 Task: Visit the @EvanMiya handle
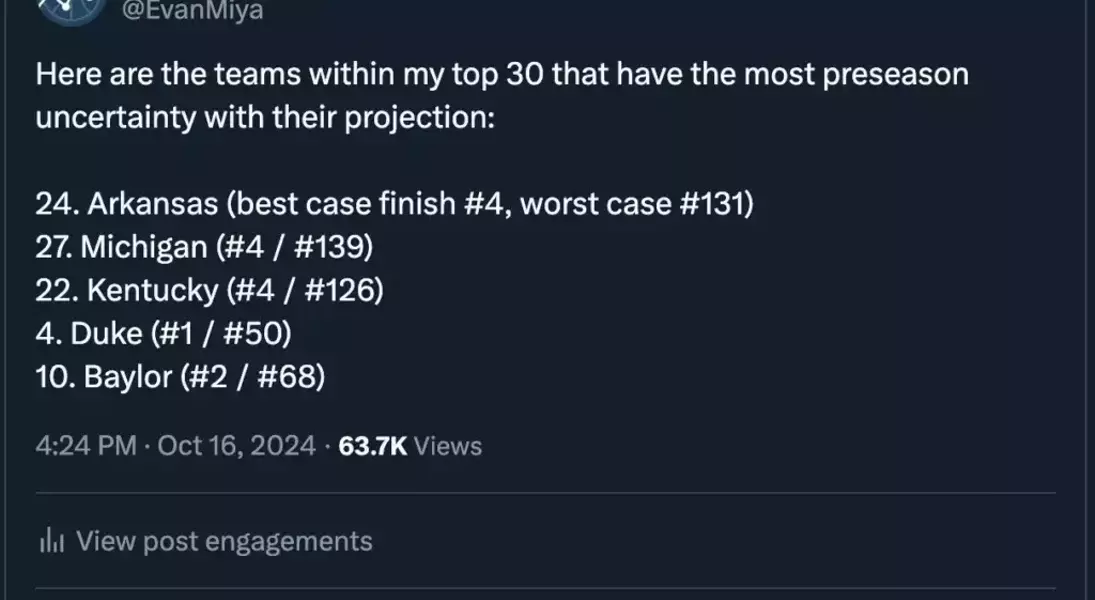coord(192,10)
